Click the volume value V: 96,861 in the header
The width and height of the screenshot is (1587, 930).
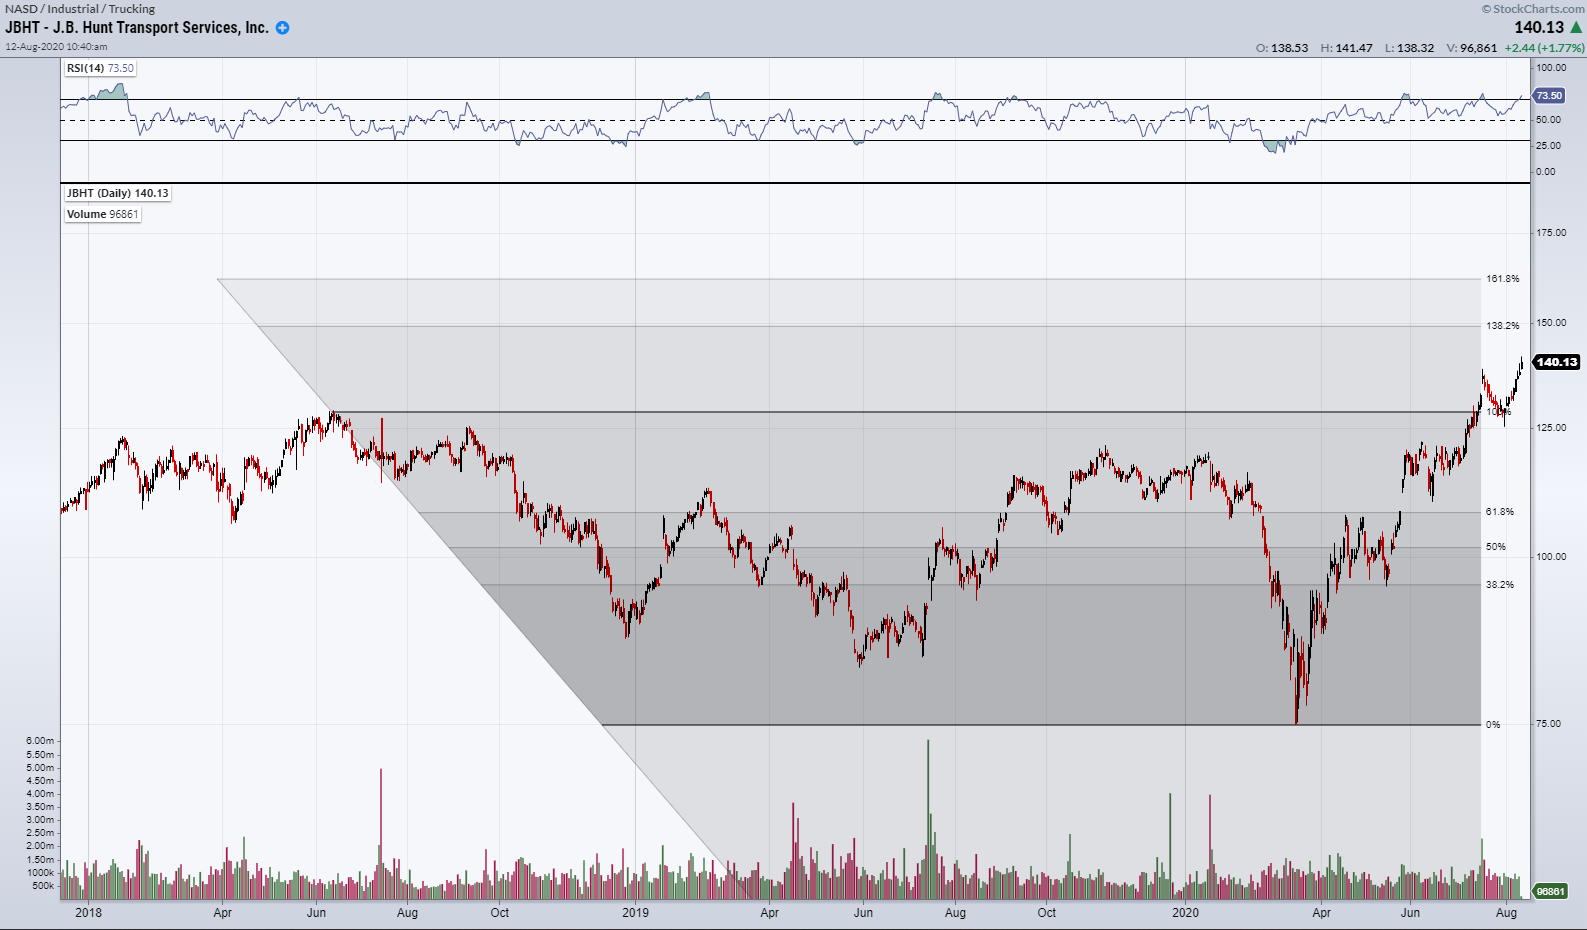click(1472, 48)
